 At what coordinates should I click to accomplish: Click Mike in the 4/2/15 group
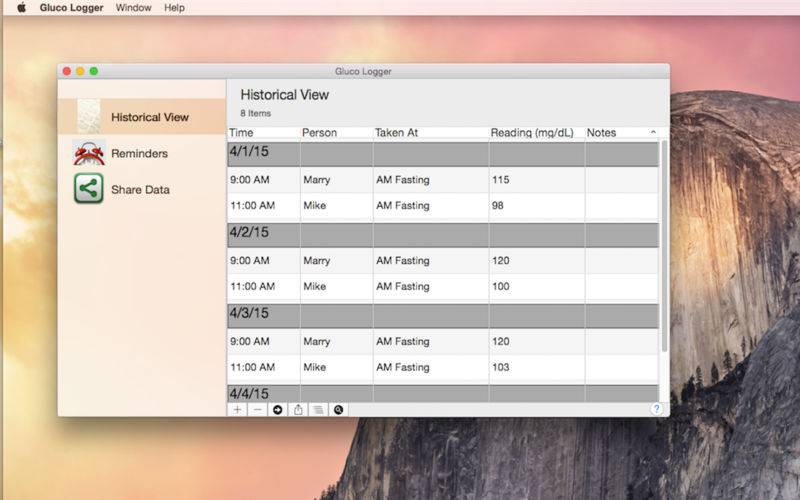coord(315,286)
